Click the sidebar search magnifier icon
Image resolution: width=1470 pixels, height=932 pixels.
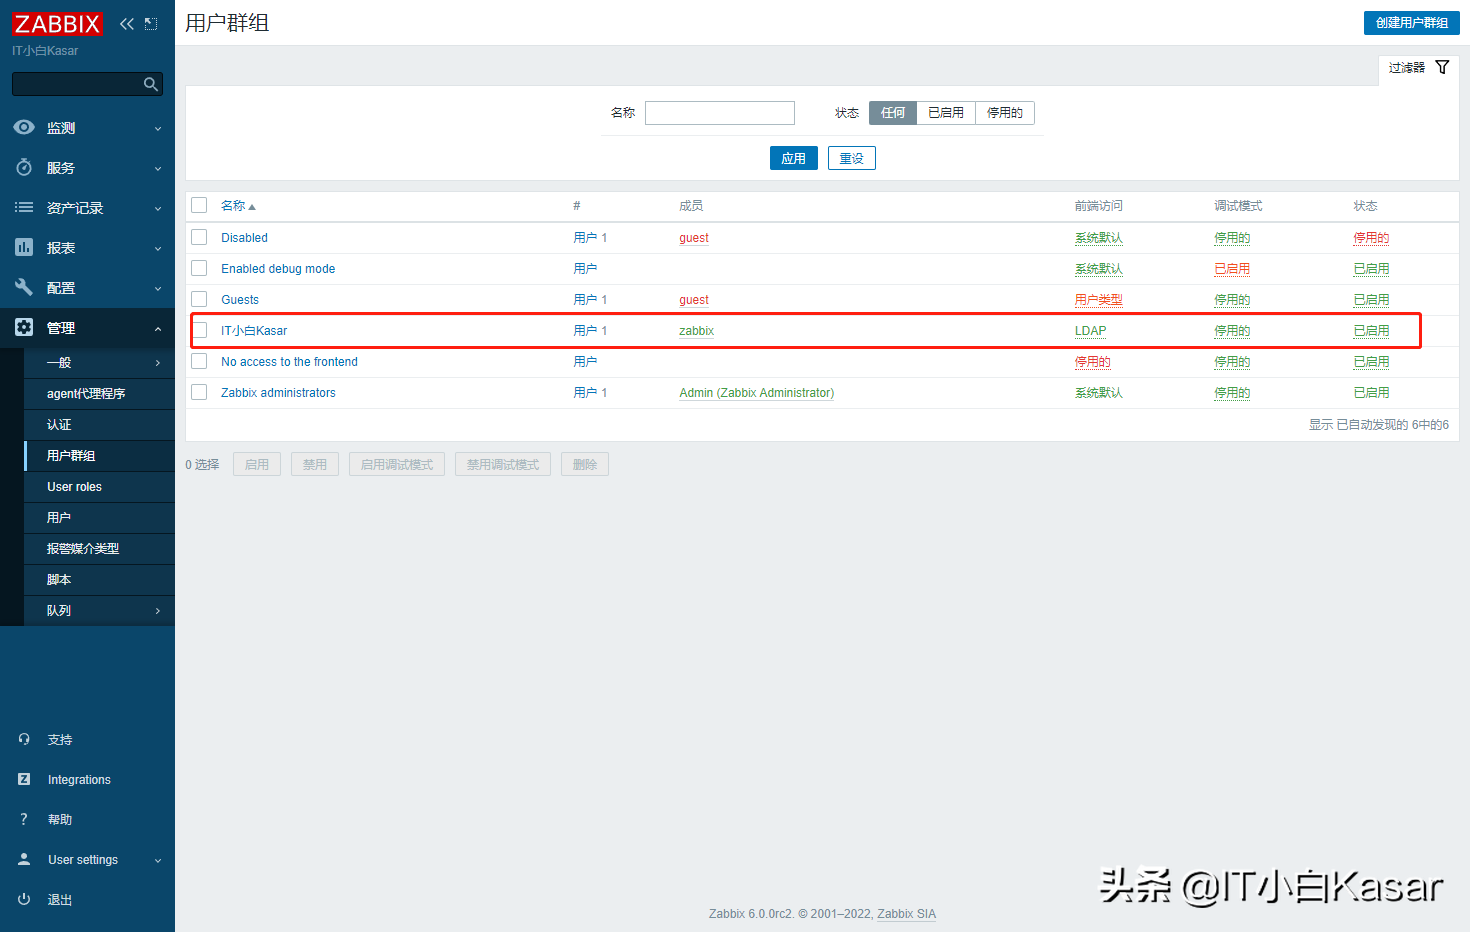(151, 84)
